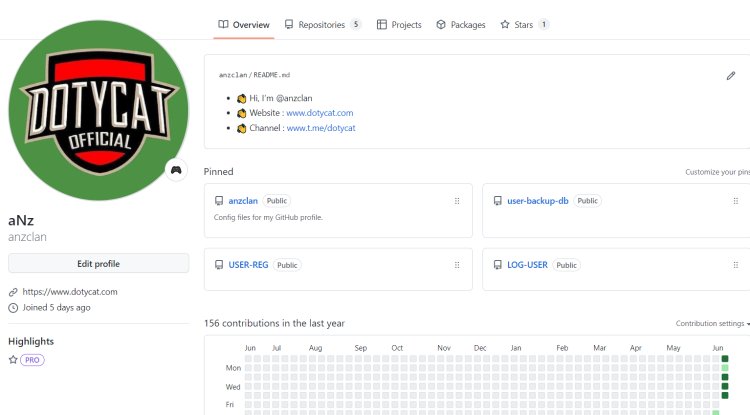
Task: Click drag handle on user-backup-db pinned repo
Action: [736, 201]
